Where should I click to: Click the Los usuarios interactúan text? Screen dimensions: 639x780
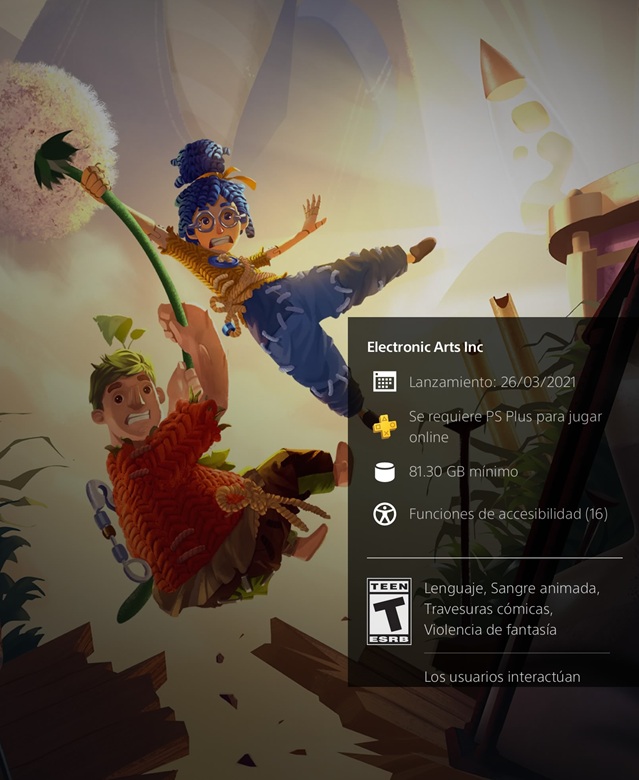click(x=502, y=677)
